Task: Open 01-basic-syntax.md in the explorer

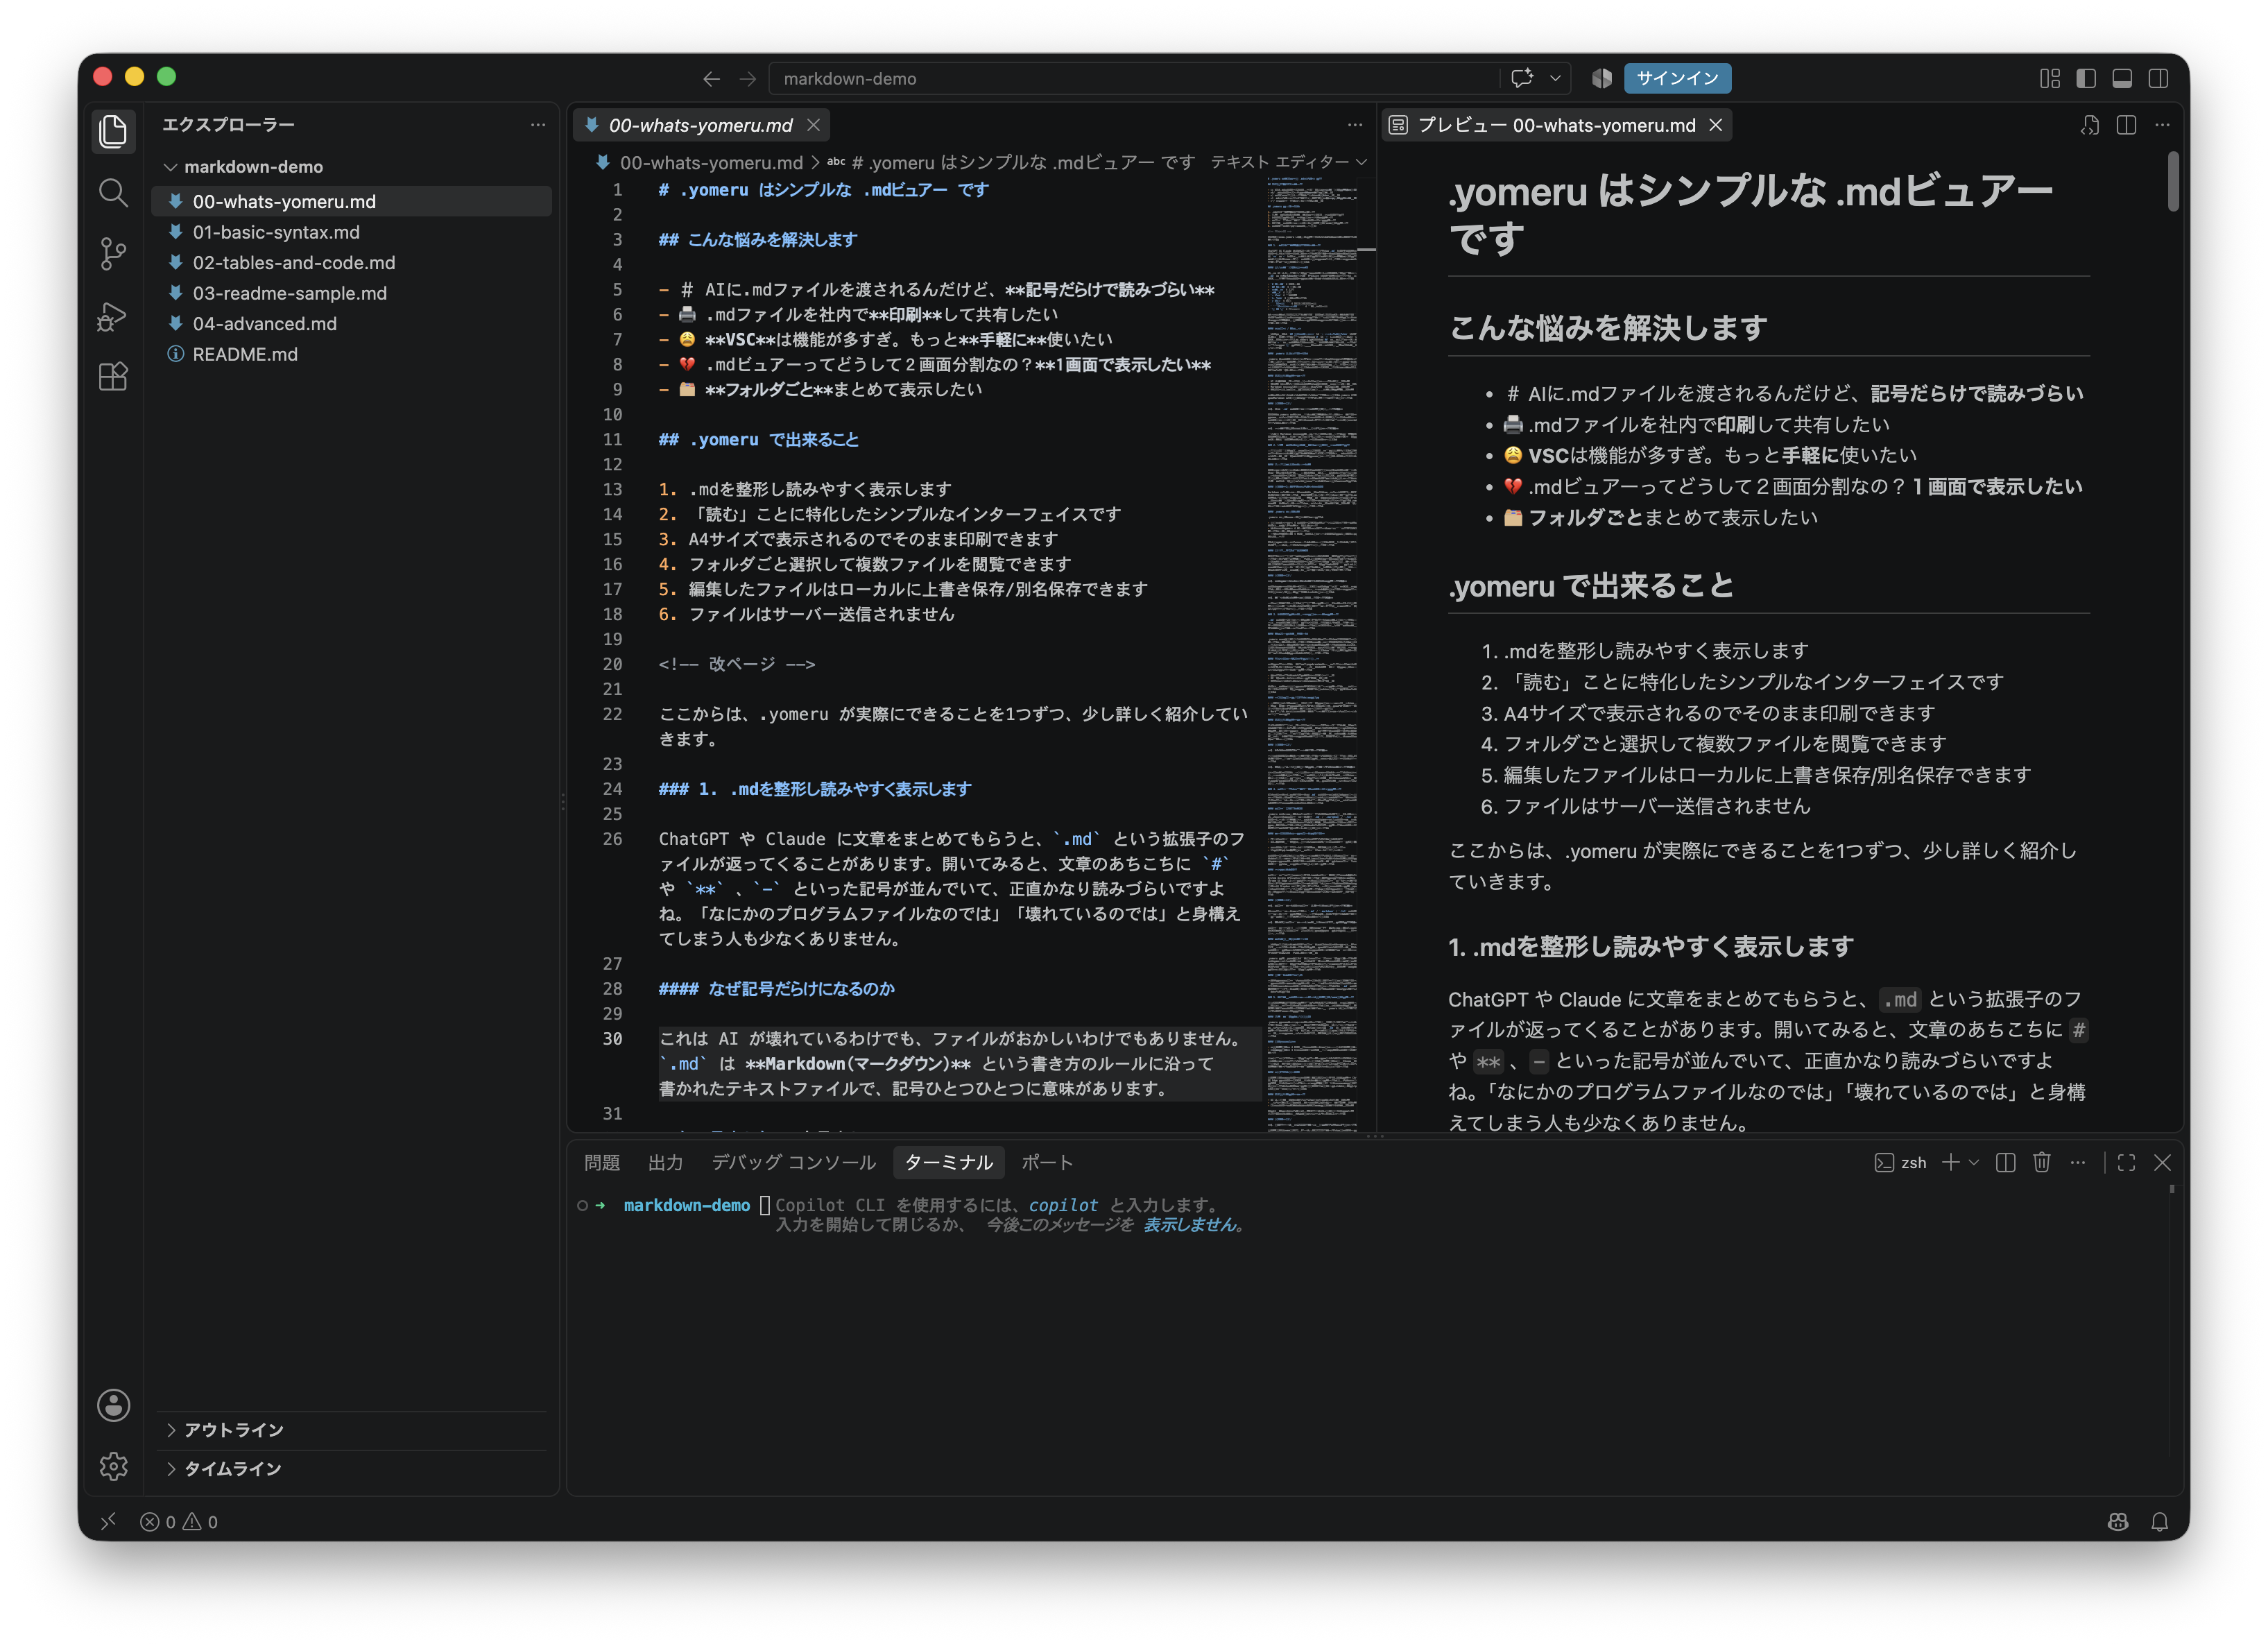Action: coord(351,232)
